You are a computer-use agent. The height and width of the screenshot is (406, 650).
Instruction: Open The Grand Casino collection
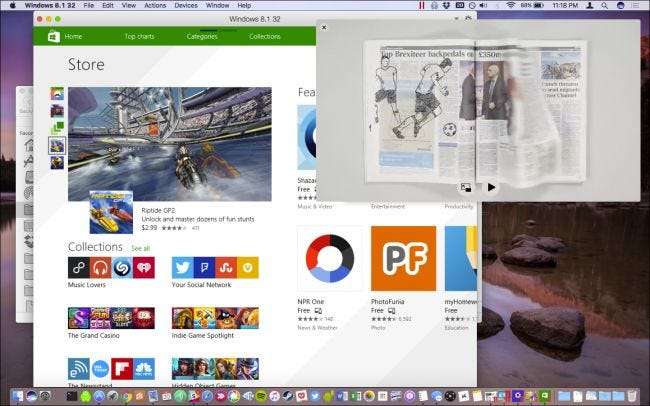tap(111, 318)
